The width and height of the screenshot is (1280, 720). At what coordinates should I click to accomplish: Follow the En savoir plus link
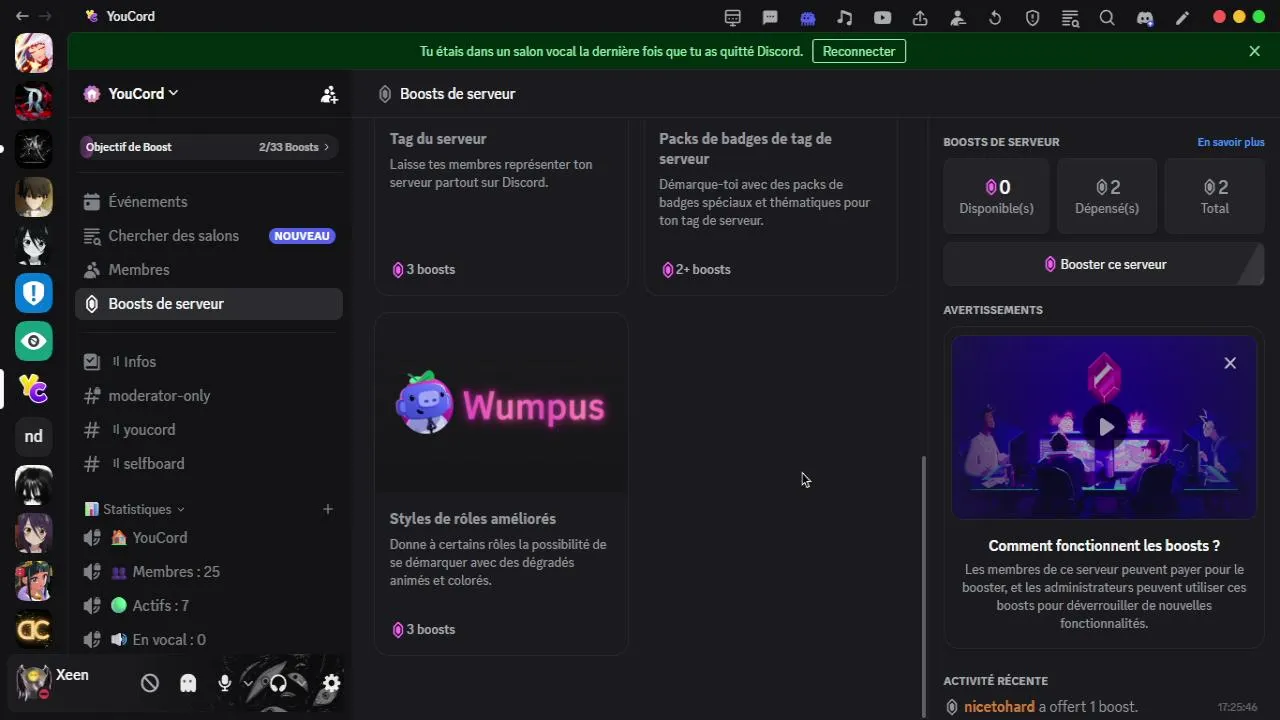pyautogui.click(x=1231, y=142)
